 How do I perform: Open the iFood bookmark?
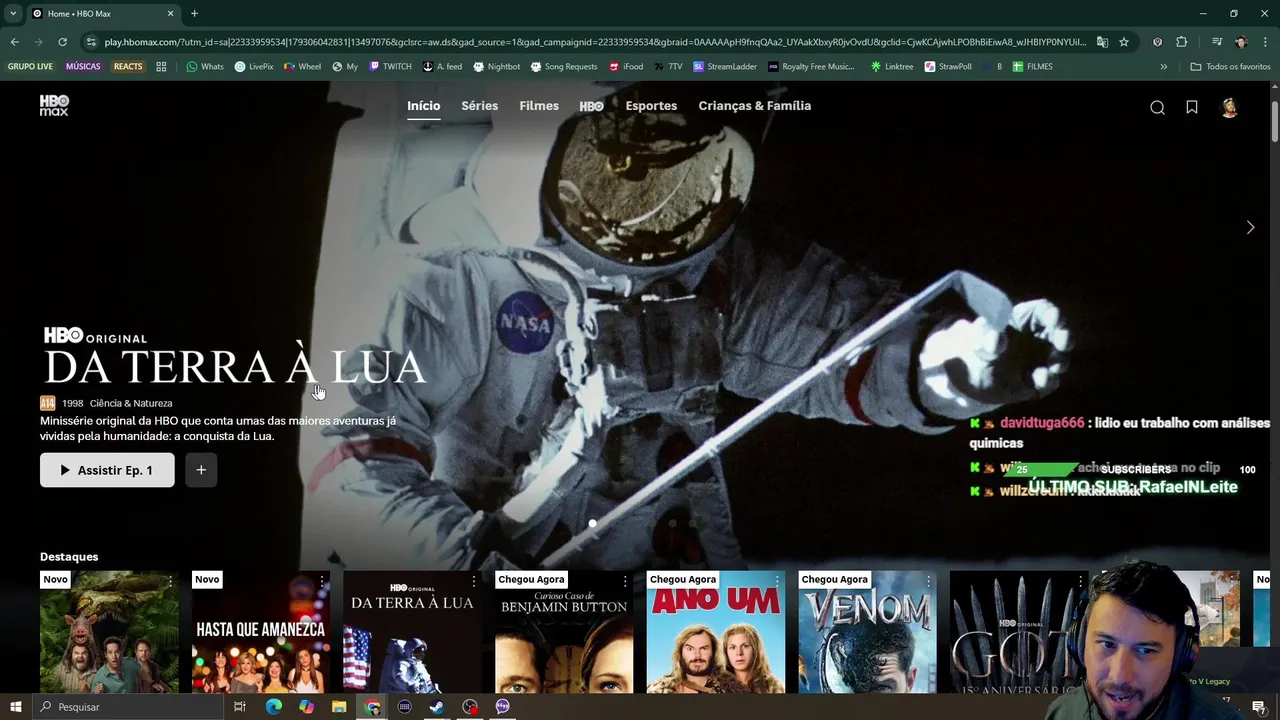[x=626, y=67]
